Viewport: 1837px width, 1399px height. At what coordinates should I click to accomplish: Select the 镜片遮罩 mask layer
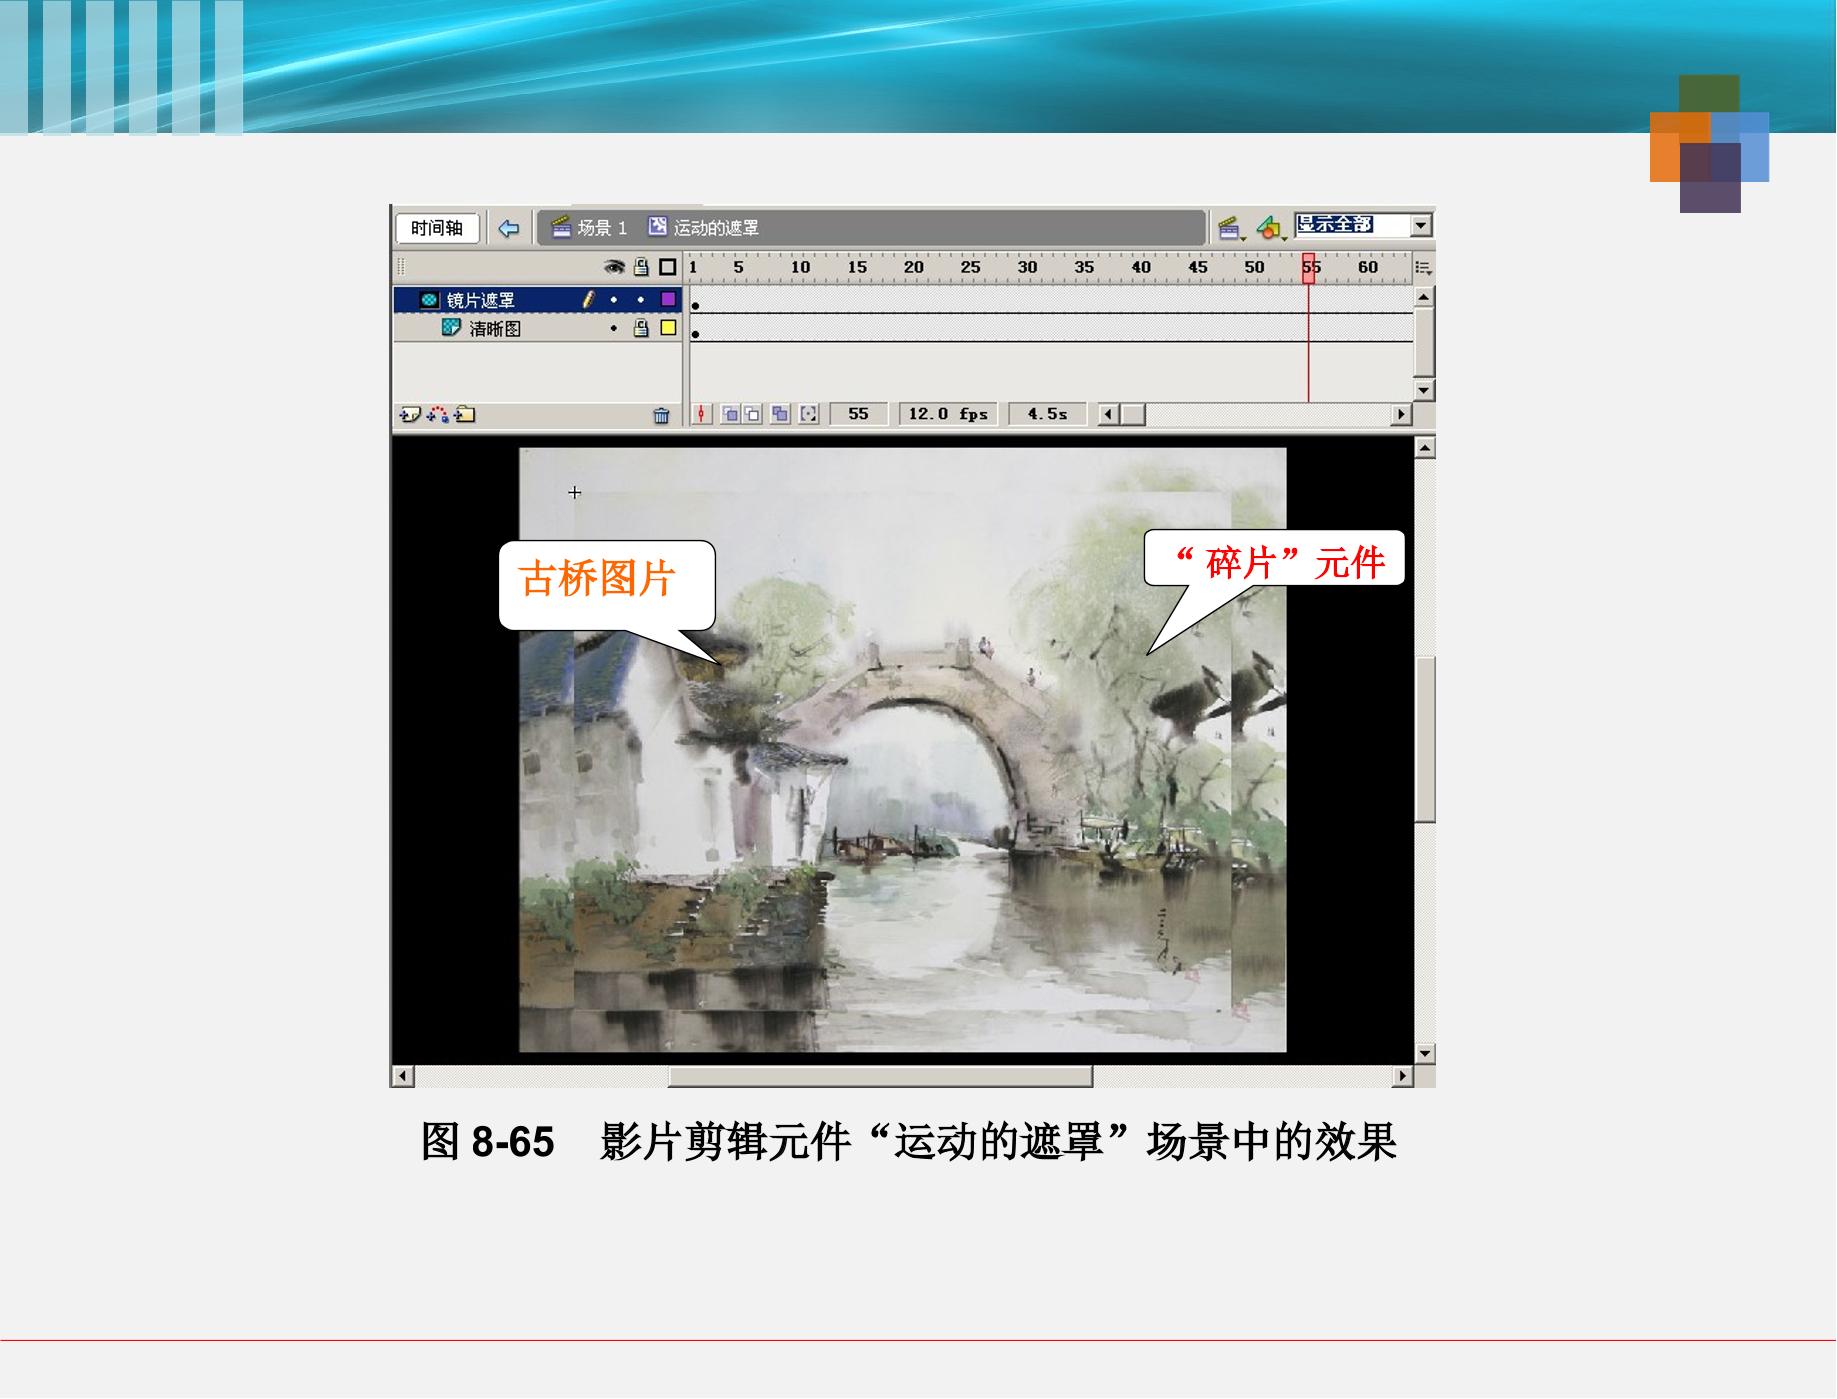537,300
